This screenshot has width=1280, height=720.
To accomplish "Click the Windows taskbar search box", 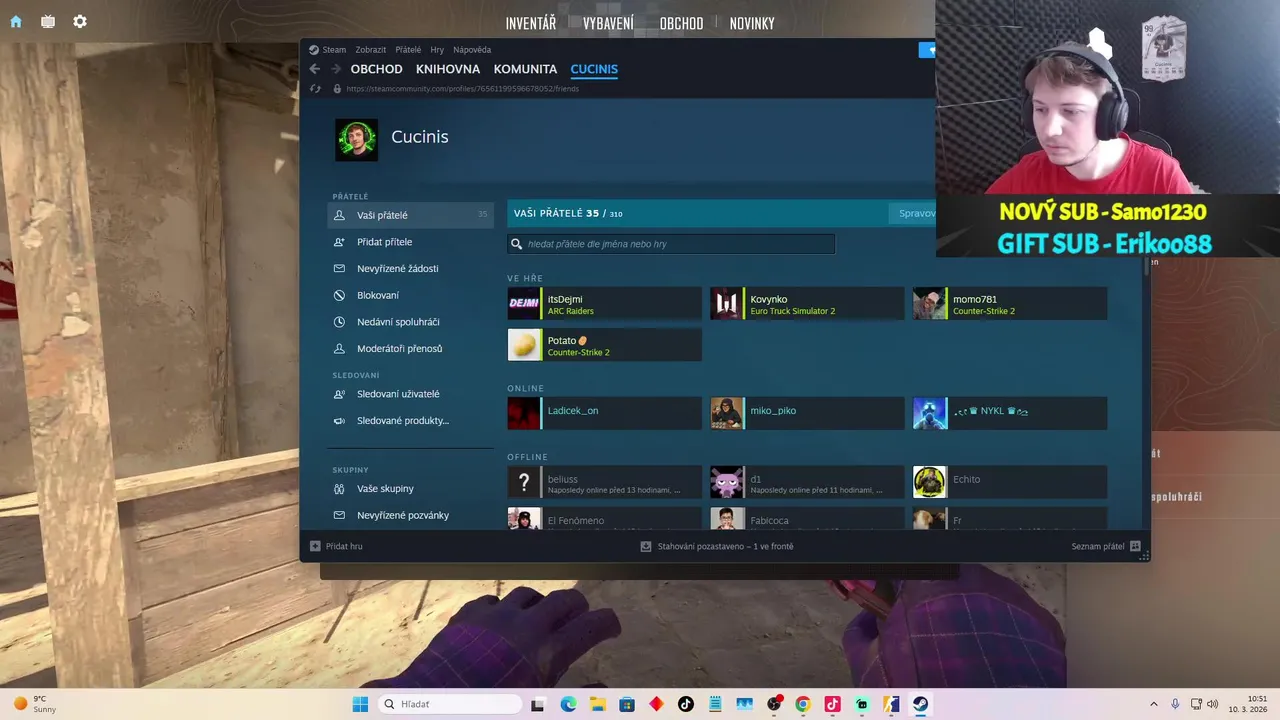I will [448, 704].
